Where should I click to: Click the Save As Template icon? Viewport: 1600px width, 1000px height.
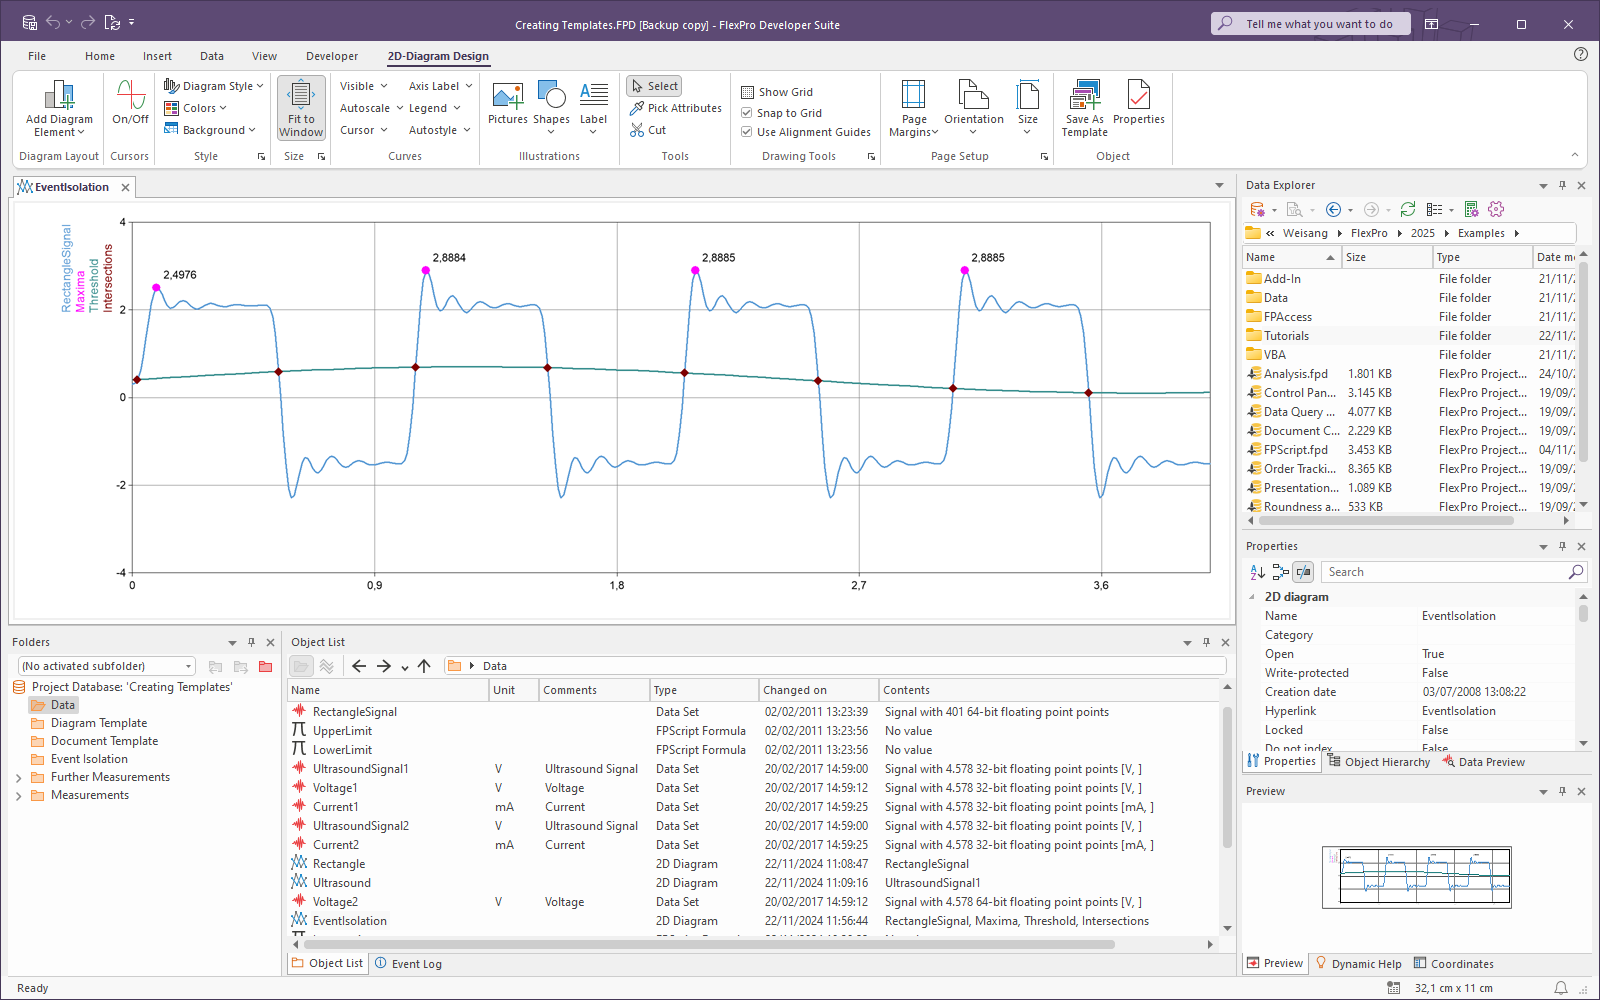pyautogui.click(x=1084, y=97)
